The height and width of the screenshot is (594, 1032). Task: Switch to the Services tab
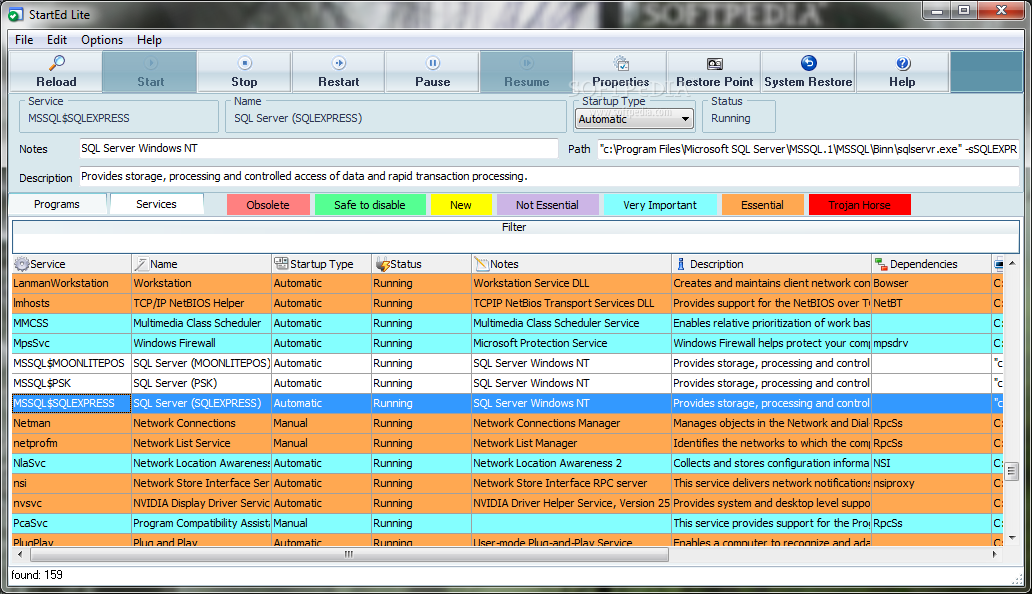(x=157, y=204)
